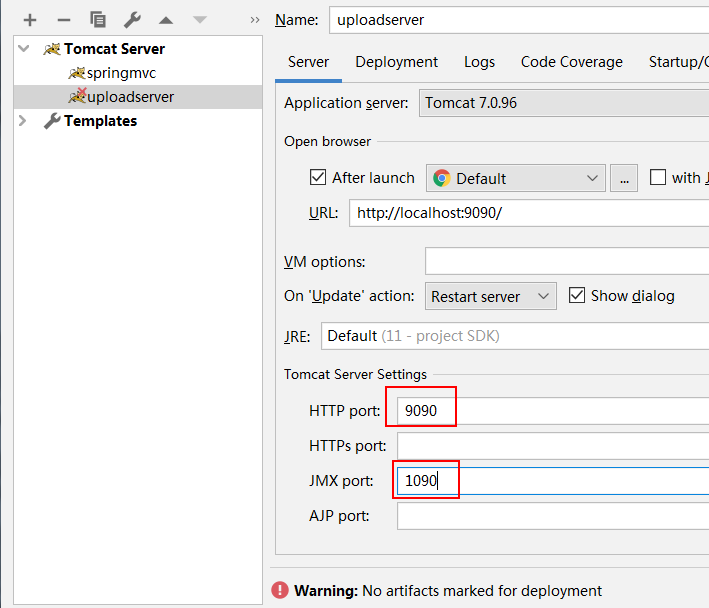Open the JRE selection field

click(x=515, y=336)
